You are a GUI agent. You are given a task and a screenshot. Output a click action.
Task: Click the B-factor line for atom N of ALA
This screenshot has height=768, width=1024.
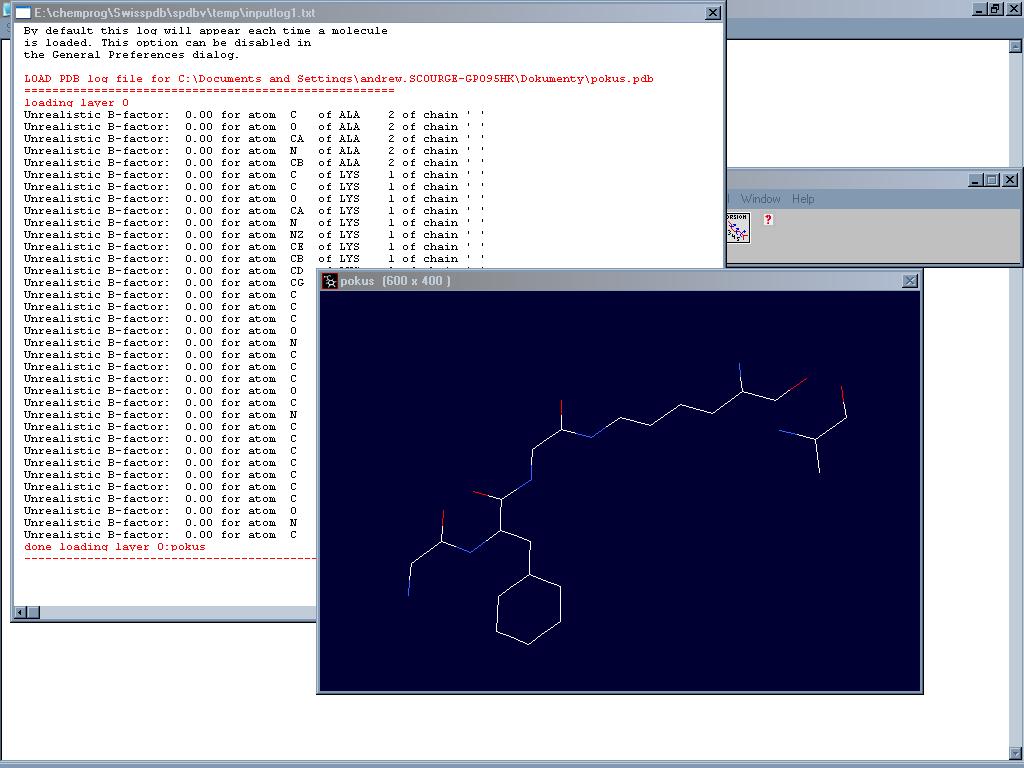254,151
